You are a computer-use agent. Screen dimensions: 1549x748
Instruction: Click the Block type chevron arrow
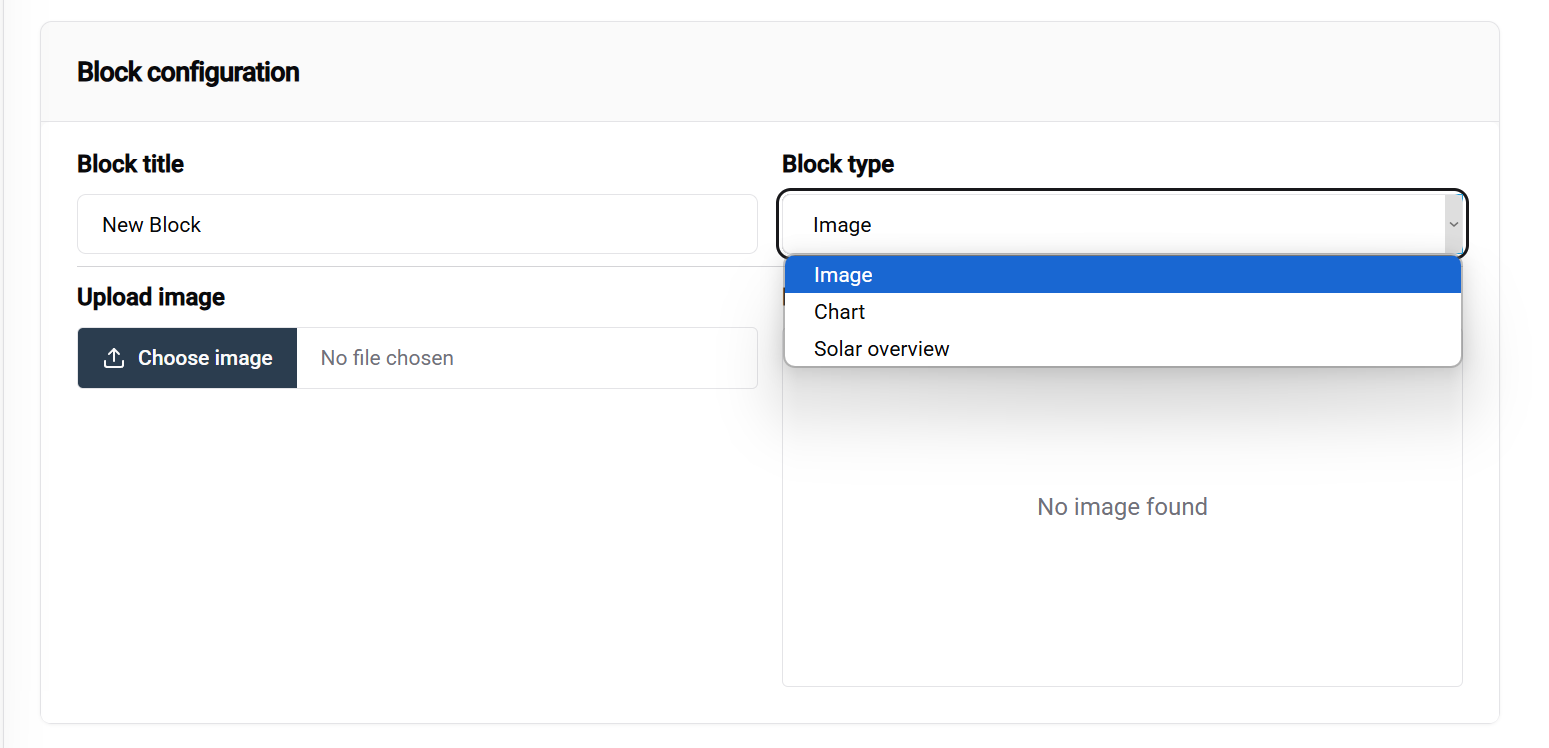pos(1454,225)
